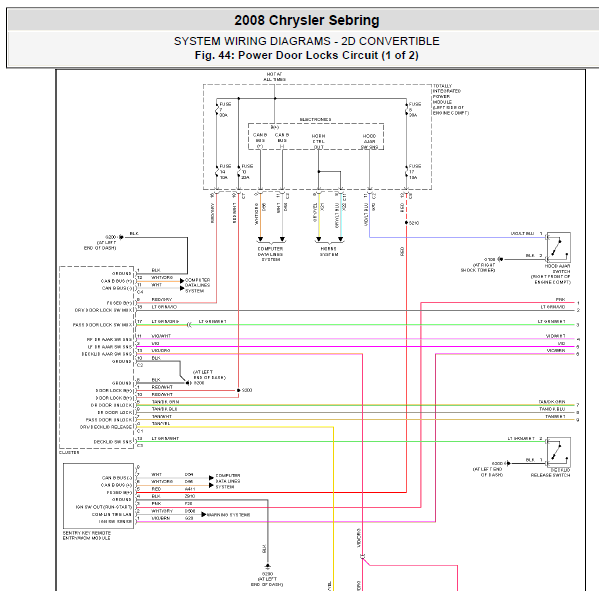Click the "F20" circuit code
This screenshot has height=591, width=599.
tap(188, 504)
